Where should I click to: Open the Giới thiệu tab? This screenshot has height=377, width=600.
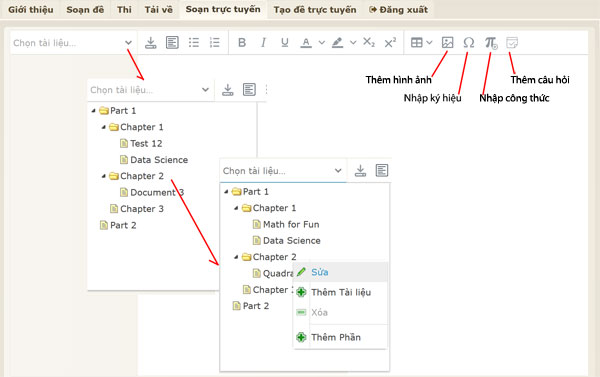tap(31, 10)
